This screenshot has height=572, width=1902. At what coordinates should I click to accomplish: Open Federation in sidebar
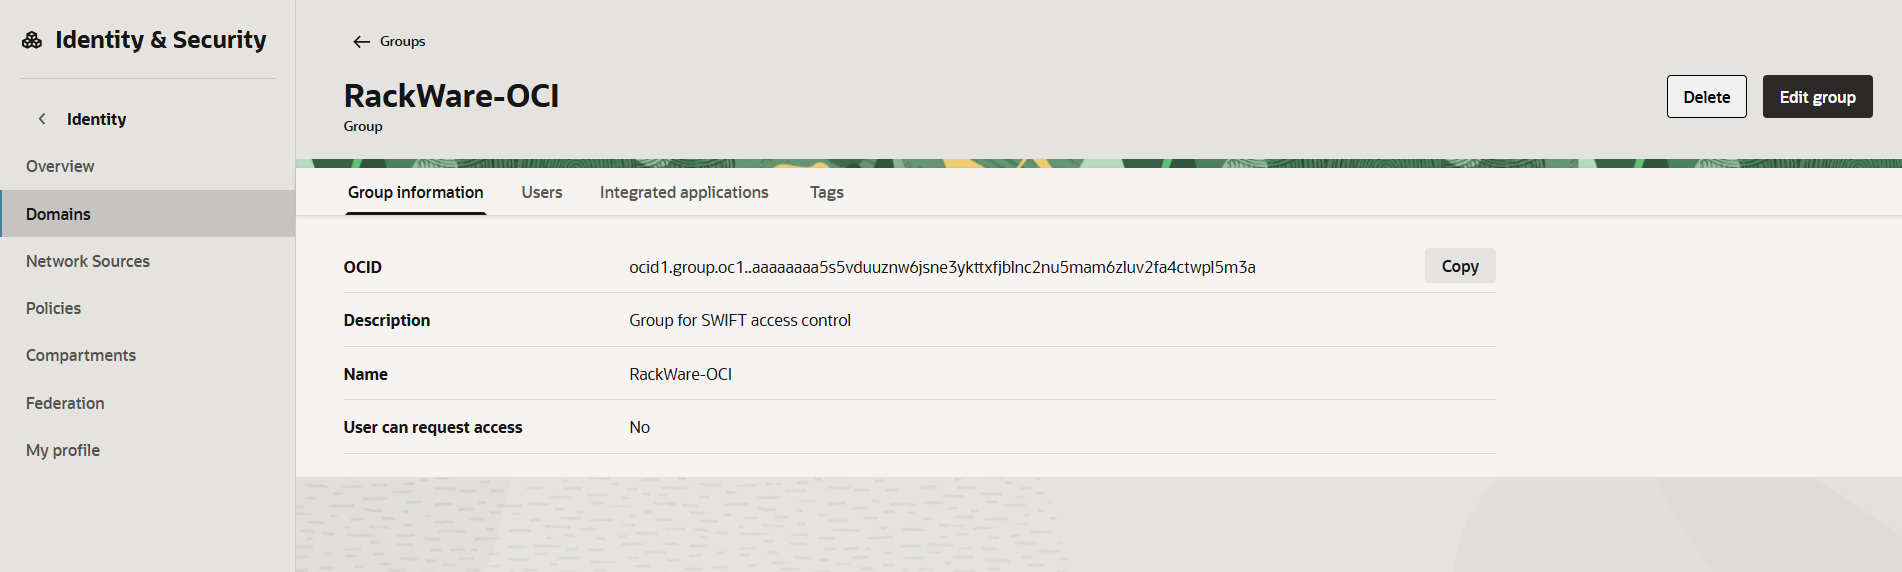click(x=65, y=403)
